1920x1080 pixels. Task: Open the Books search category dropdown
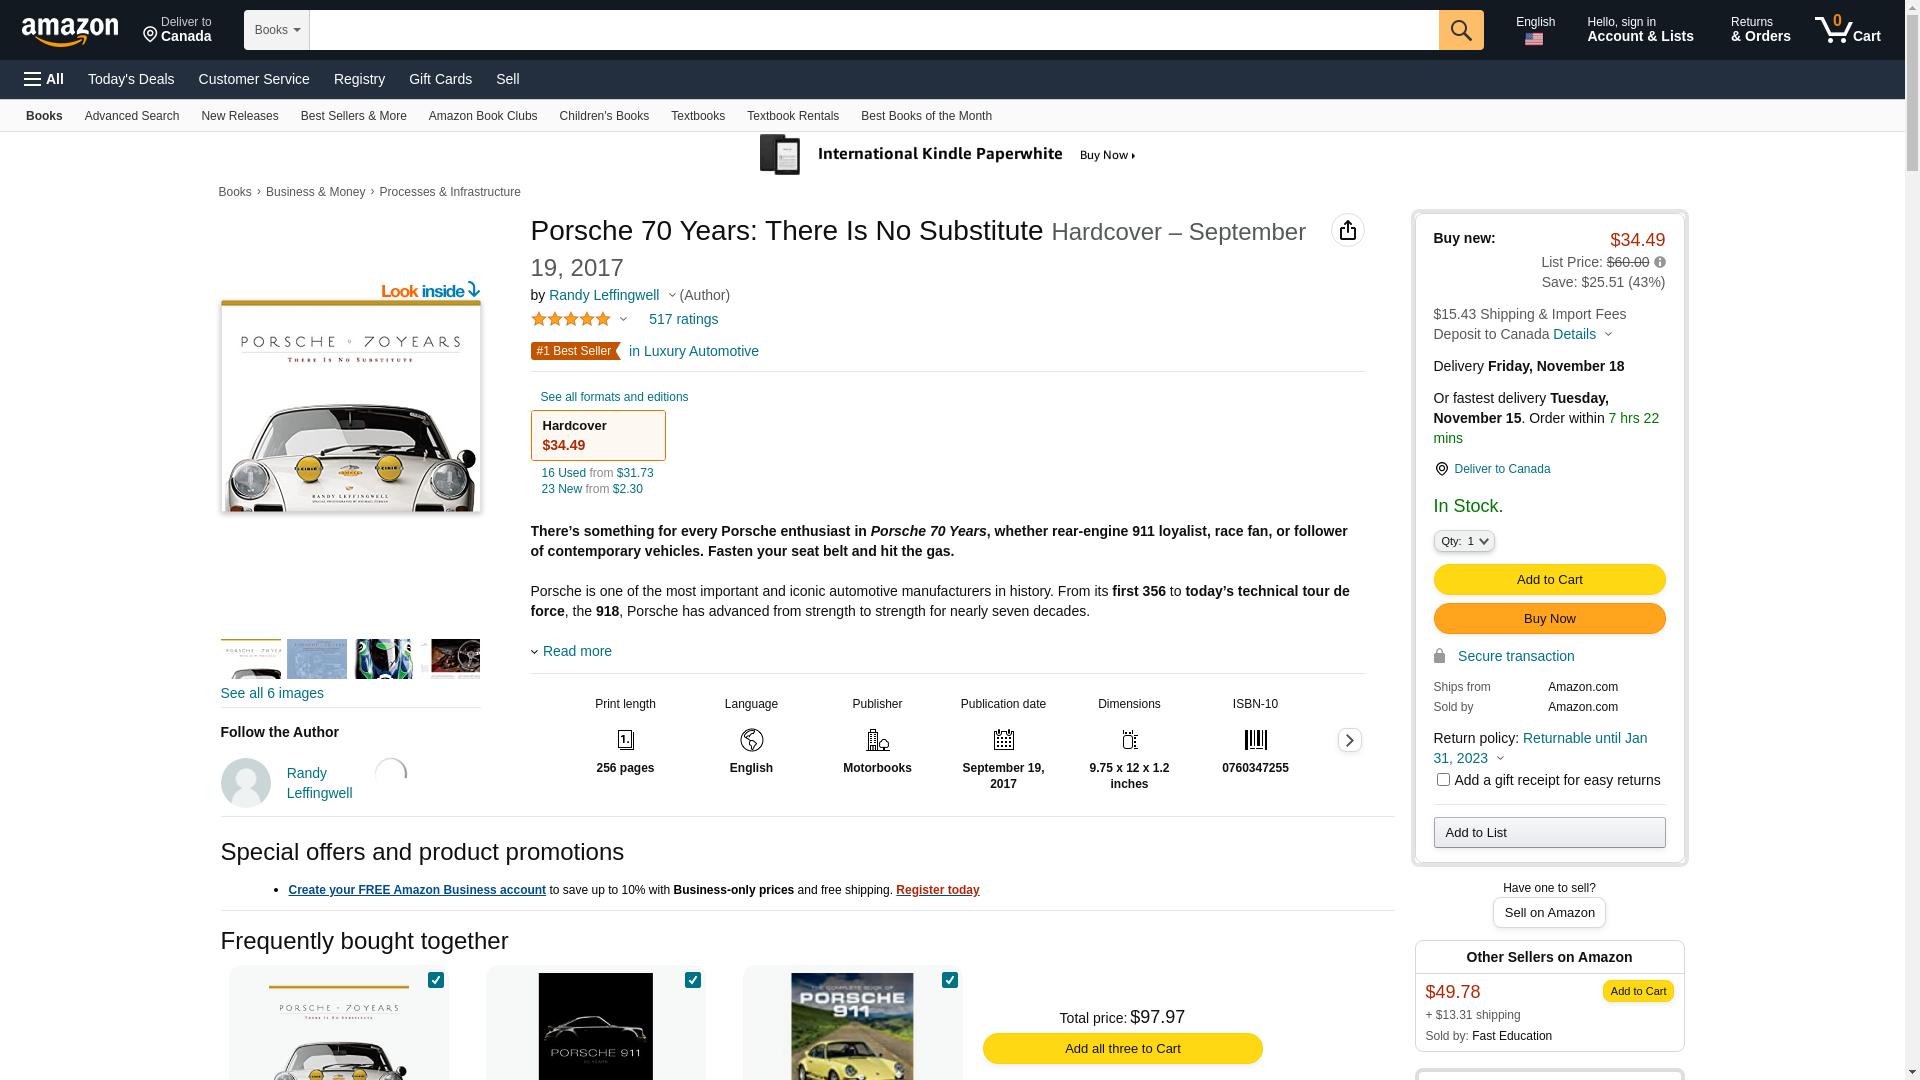pos(277,30)
